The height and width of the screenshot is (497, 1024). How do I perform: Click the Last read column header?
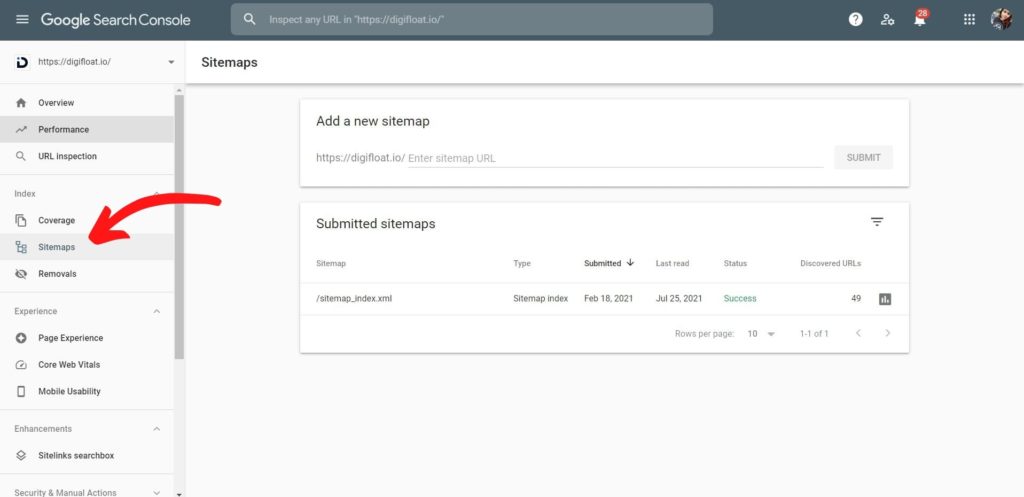click(x=672, y=263)
